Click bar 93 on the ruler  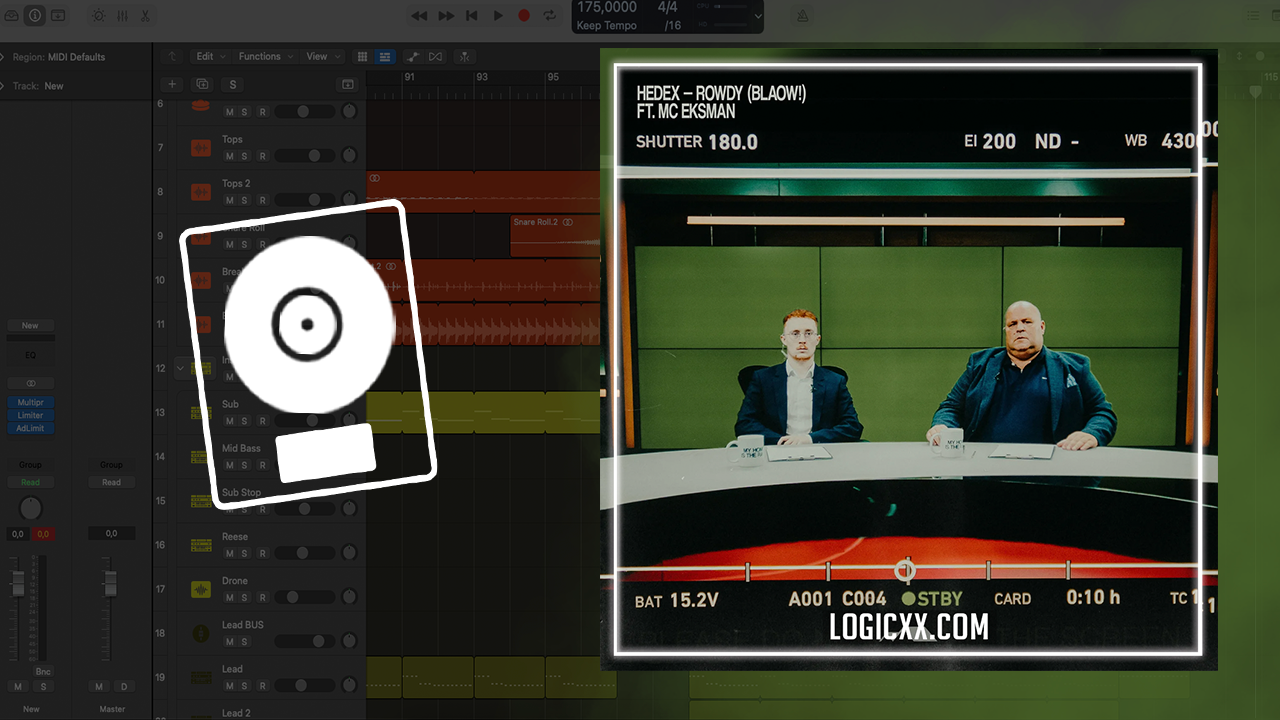482,77
